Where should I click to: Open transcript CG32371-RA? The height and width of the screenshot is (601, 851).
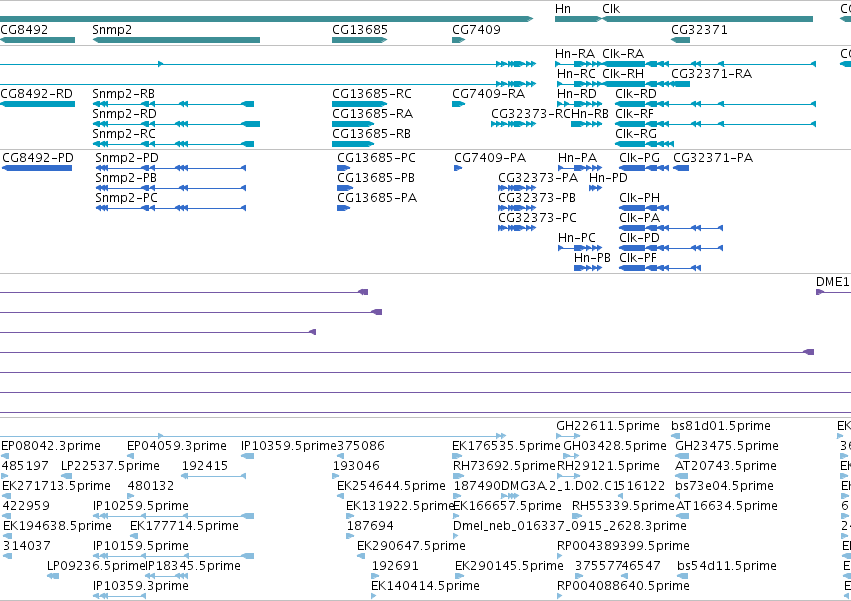pyautogui.click(x=712, y=74)
